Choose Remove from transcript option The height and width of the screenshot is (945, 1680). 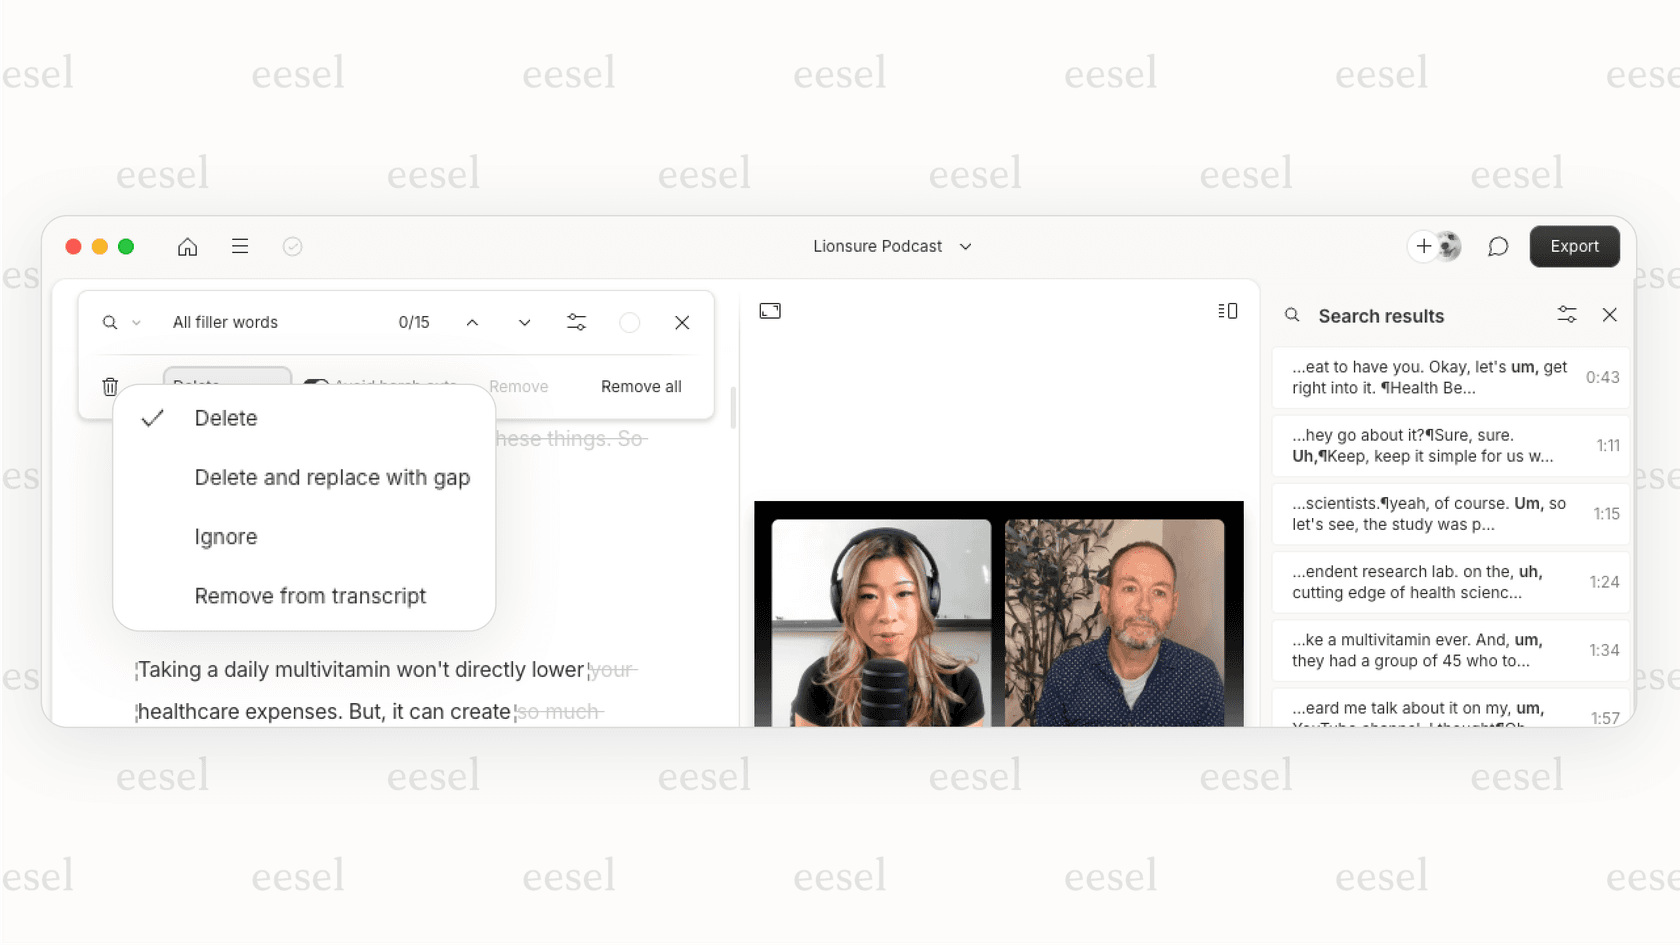coord(304,596)
